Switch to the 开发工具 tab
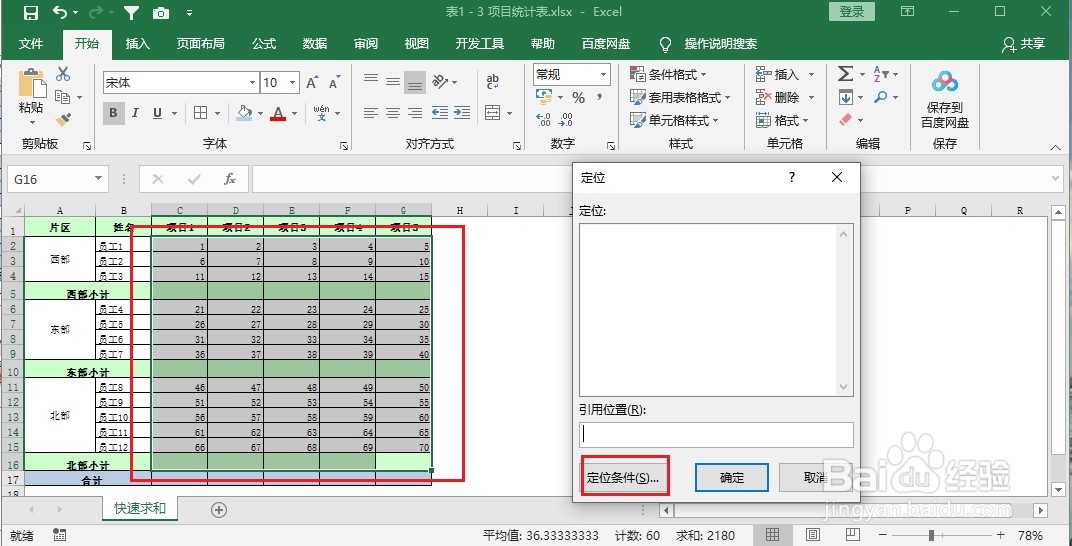 point(480,44)
